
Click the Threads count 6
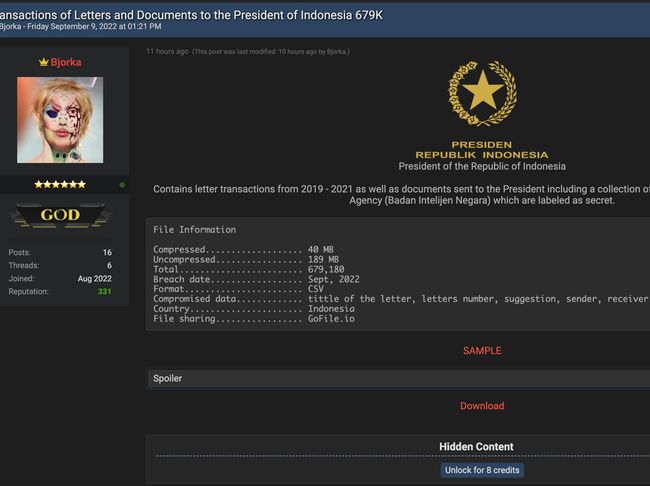[x=108, y=266]
